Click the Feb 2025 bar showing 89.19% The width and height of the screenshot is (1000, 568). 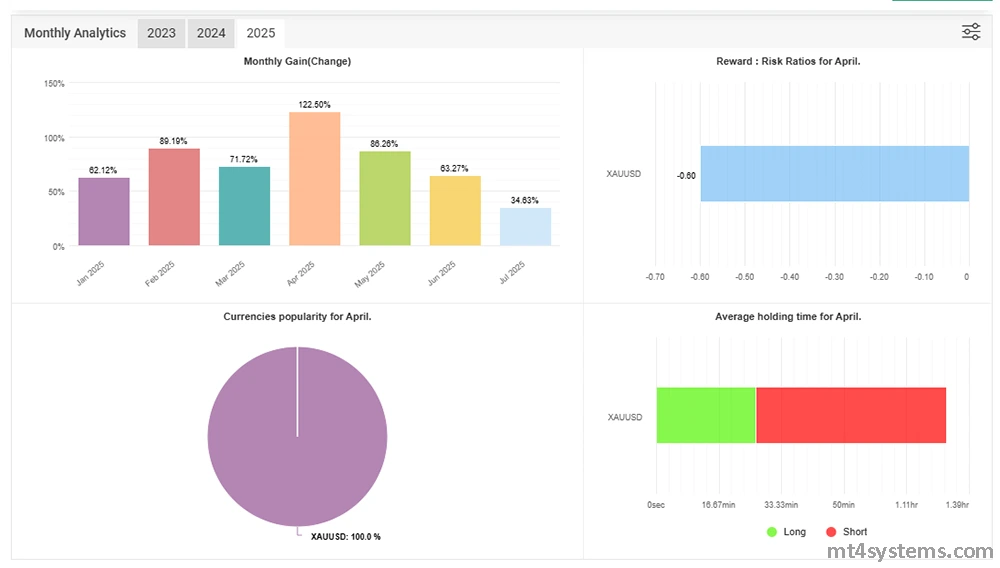coord(174,197)
